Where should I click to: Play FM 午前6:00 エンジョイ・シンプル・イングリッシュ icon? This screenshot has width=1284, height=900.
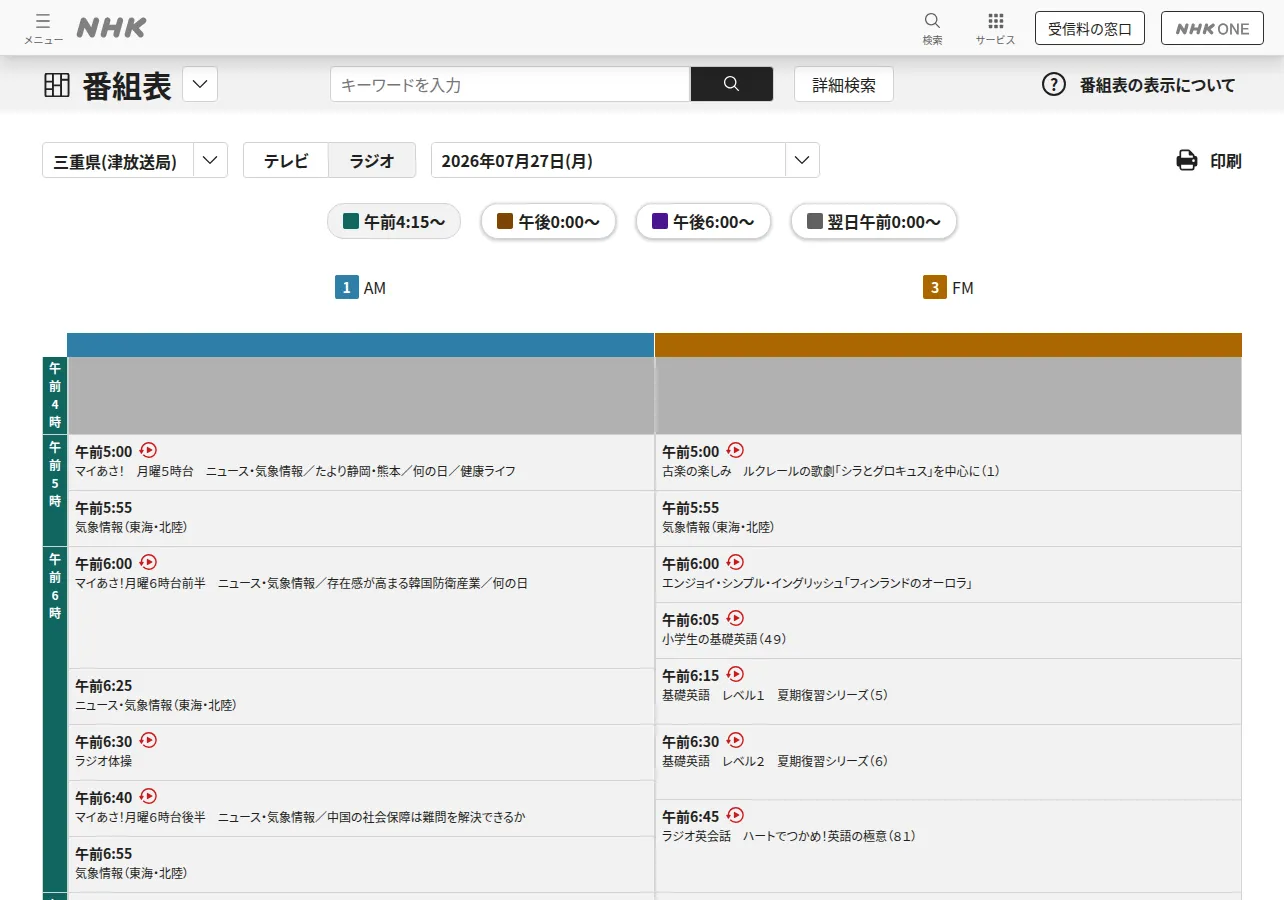pyautogui.click(x=735, y=562)
